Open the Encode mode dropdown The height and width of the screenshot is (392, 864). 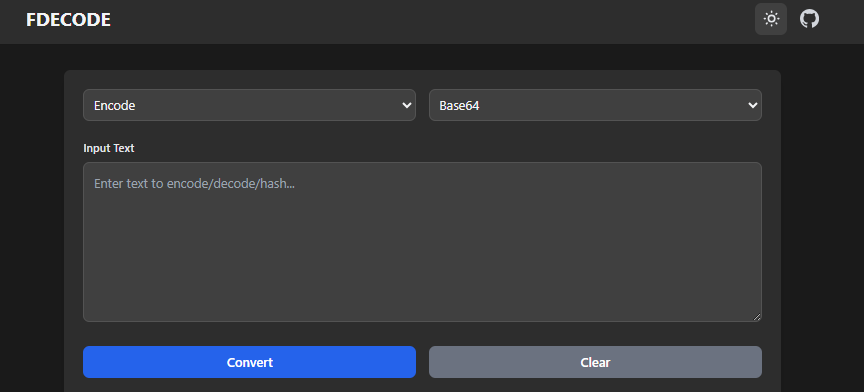point(249,105)
